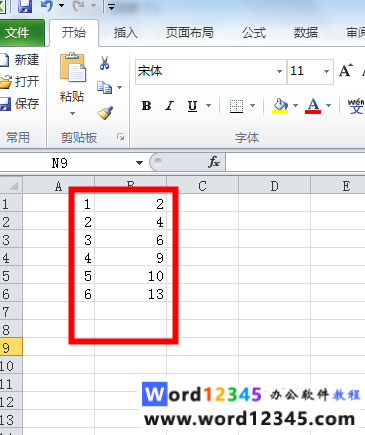Viewport: 365px width, 435px height.
Task: Click the Cut scissors icon
Action: tap(104, 63)
